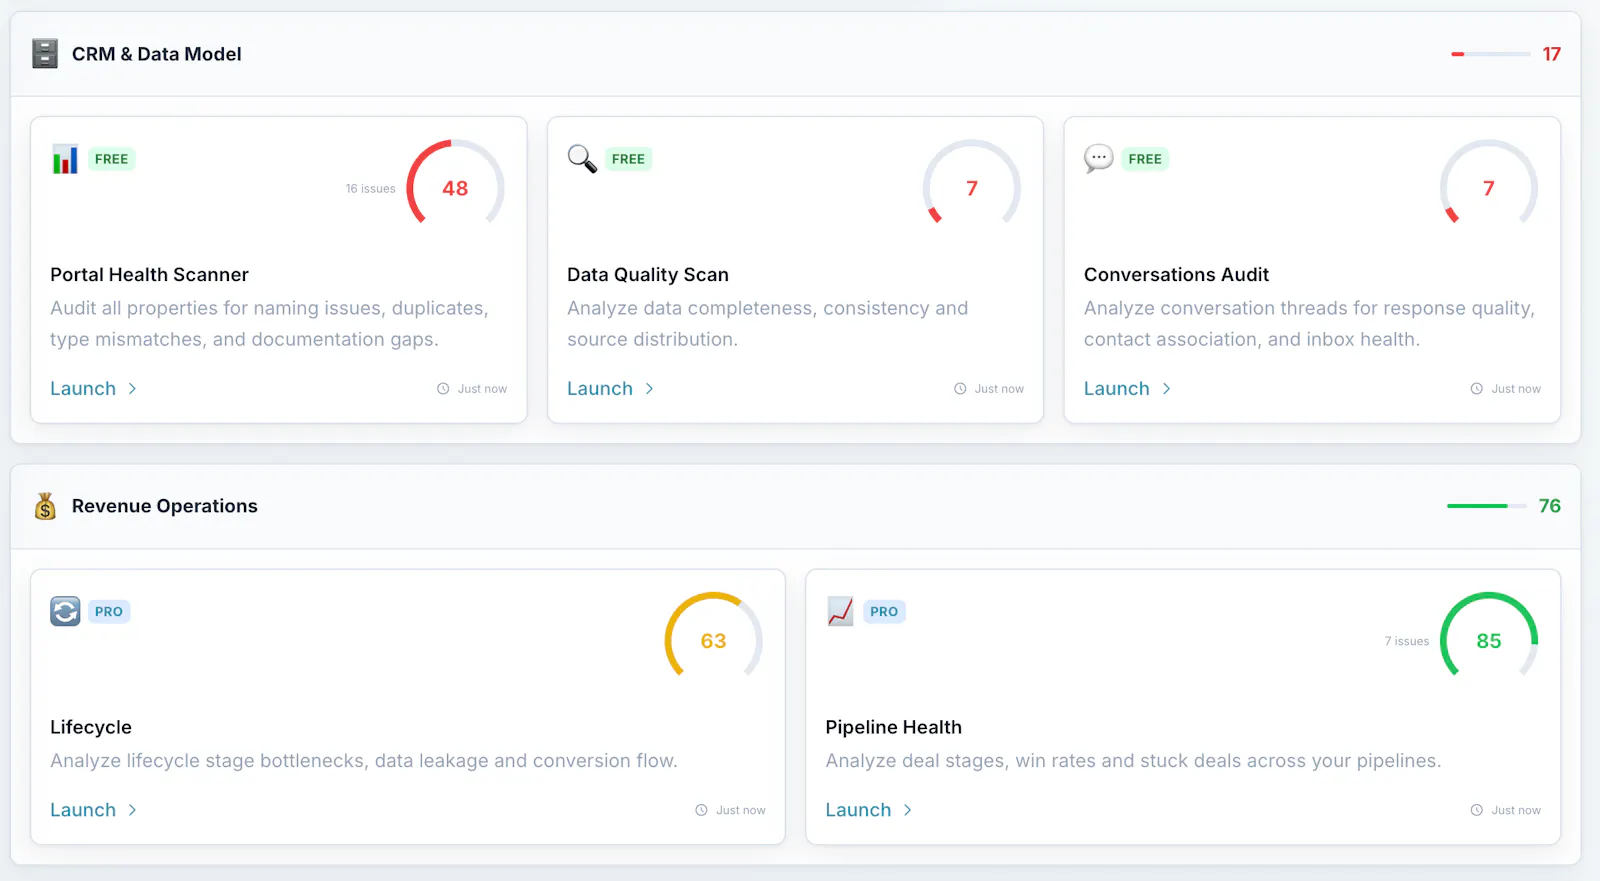The image size is (1600, 881).
Task: Click the PRO badge on Pipeline Health card
Action: pos(884,611)
